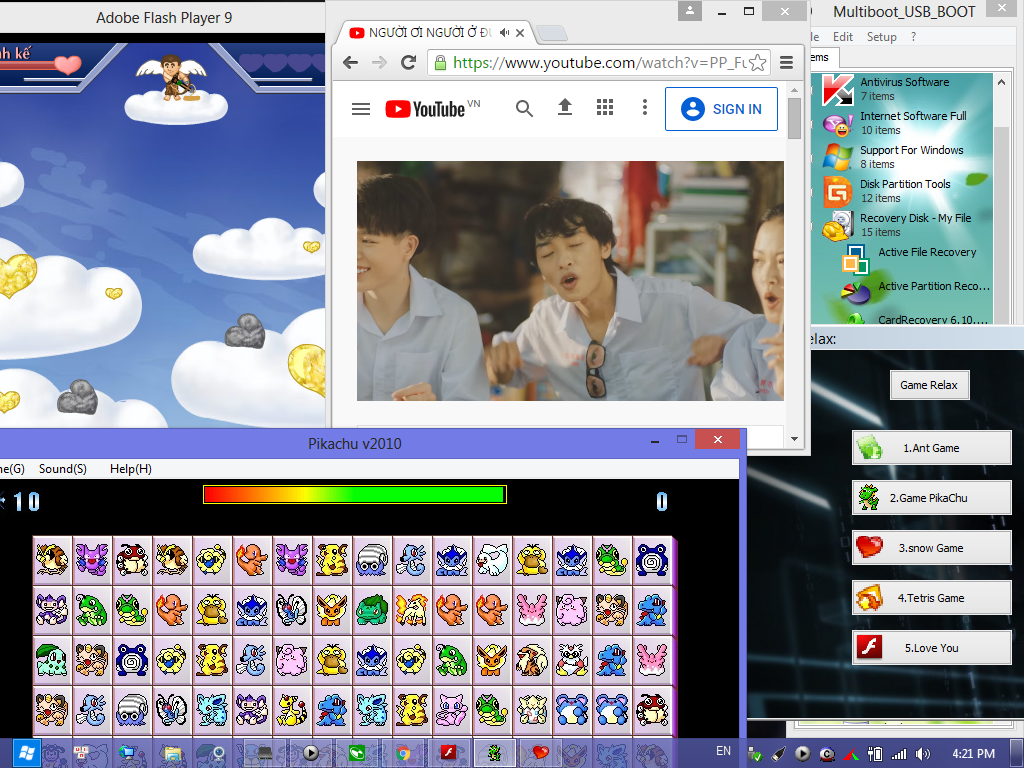Click the YouTube address bar

600,63
